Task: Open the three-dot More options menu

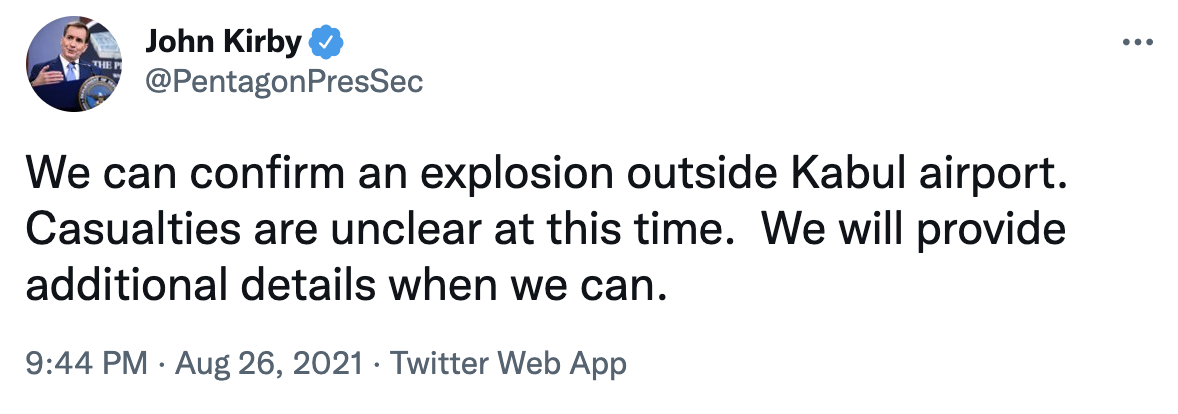Action: pos(1138,43)
